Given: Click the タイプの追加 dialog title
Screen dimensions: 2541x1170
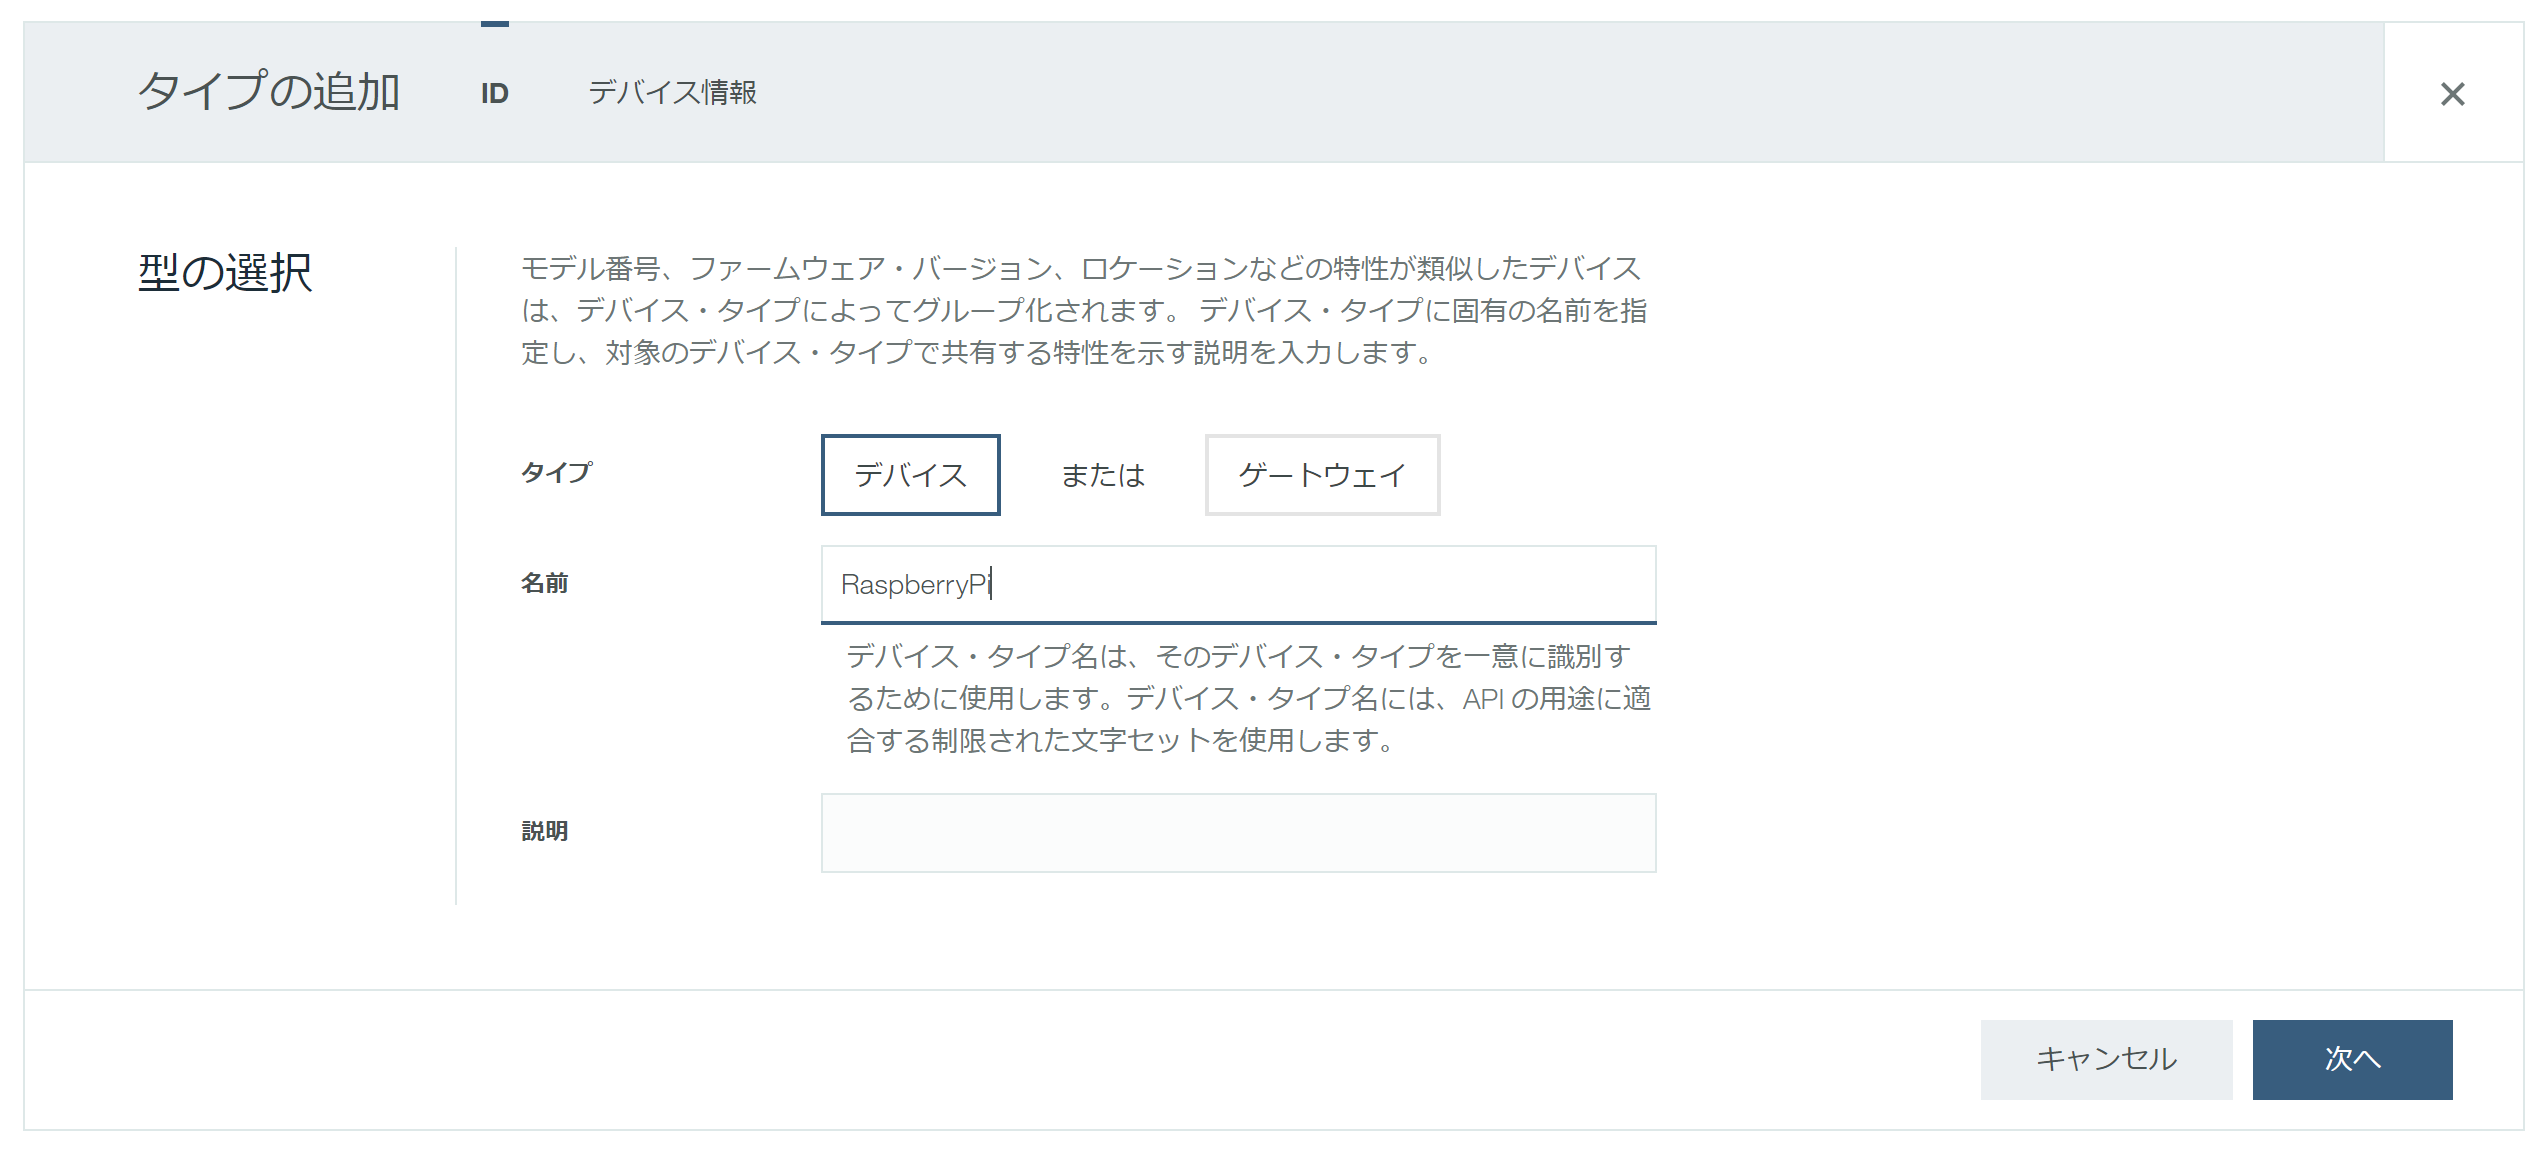Looking at the screenshot, I should coord(268,92).
